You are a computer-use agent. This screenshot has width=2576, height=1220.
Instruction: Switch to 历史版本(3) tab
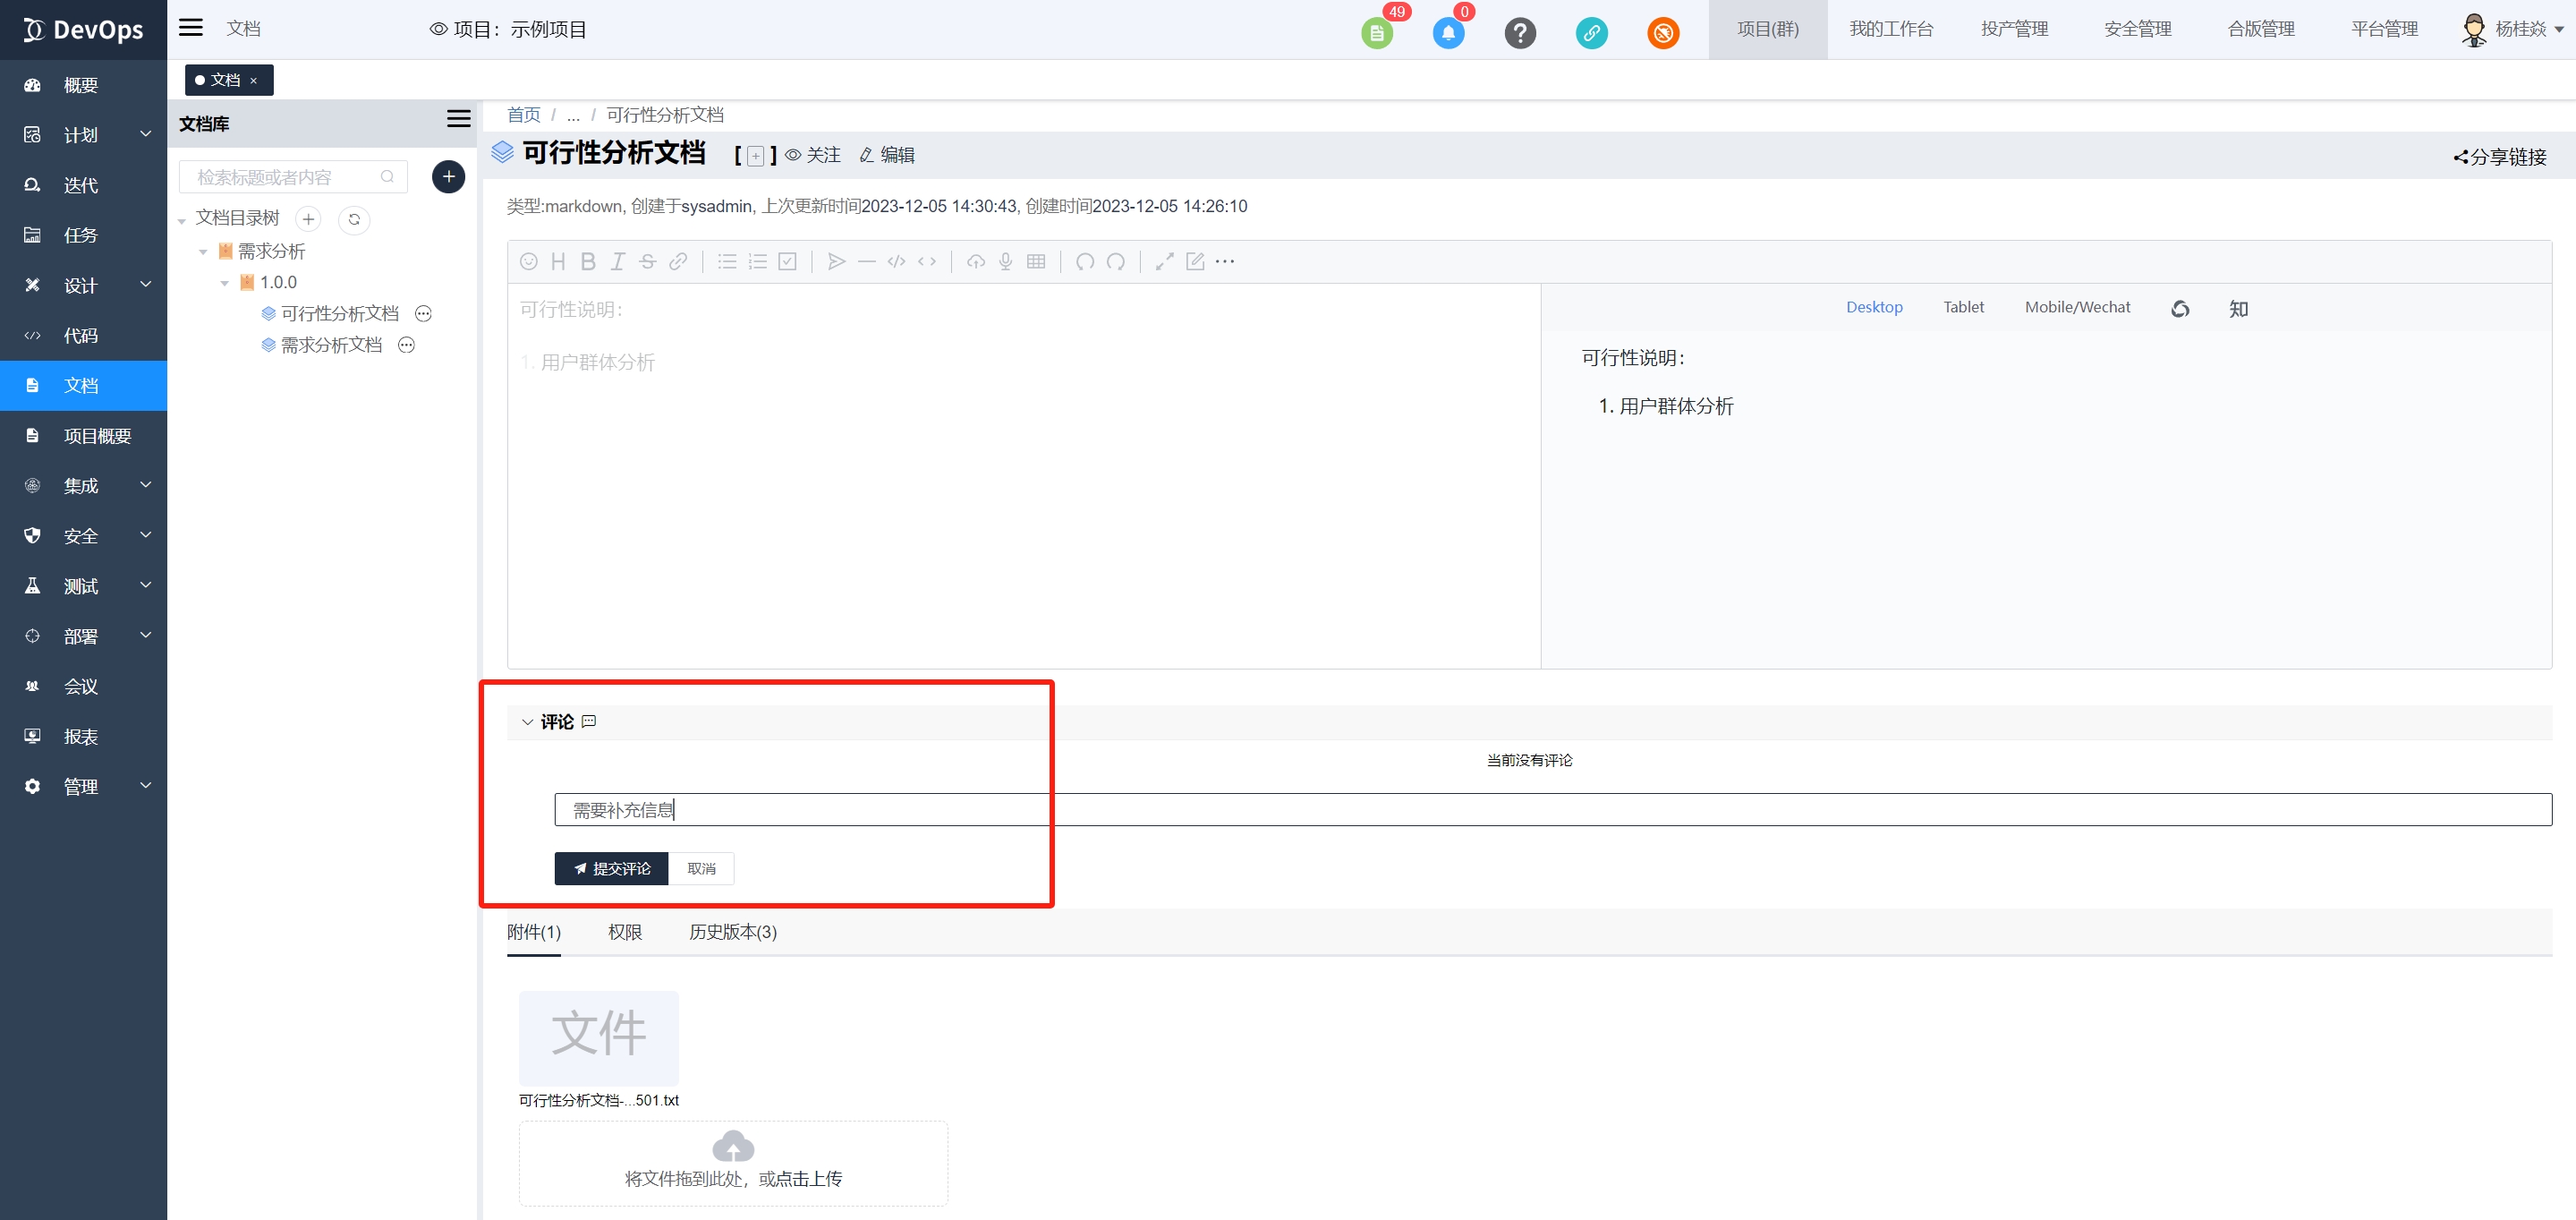tap(732, 932)
